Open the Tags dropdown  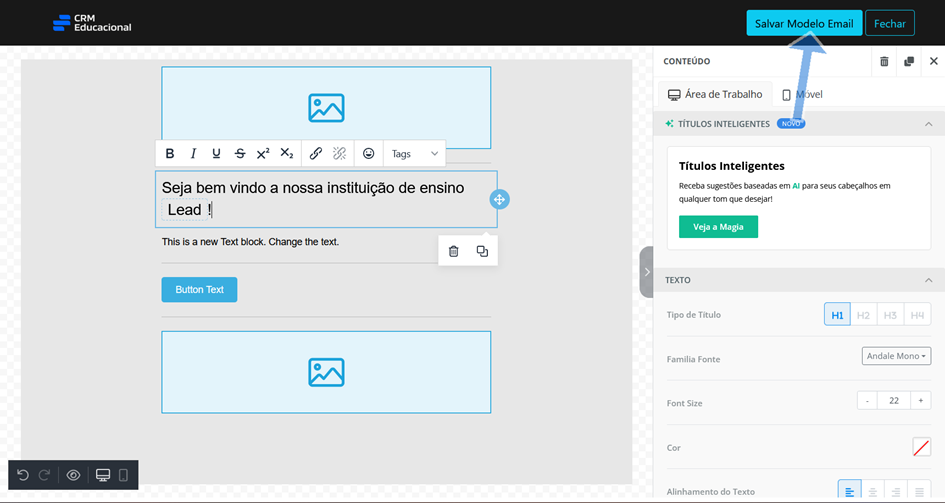point(415,154)
